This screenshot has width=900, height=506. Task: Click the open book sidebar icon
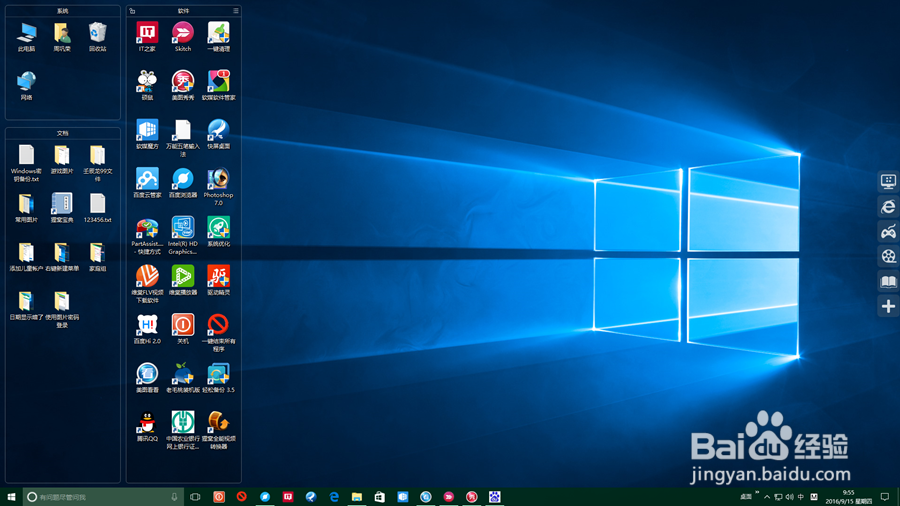(x=888, y=281)
